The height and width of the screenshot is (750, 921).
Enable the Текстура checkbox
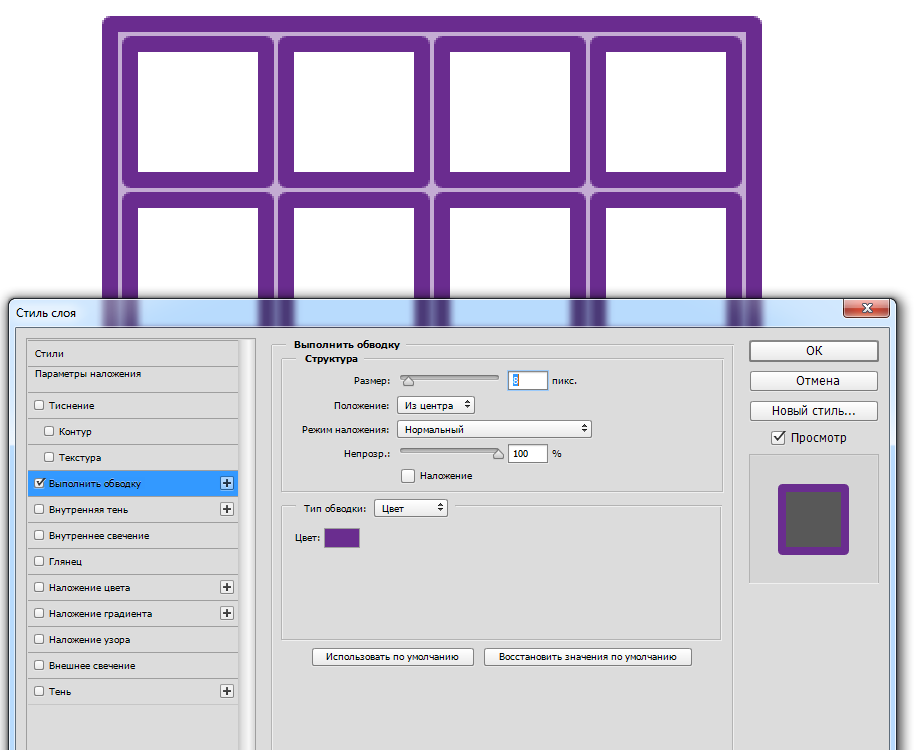(x=49, y=457)
